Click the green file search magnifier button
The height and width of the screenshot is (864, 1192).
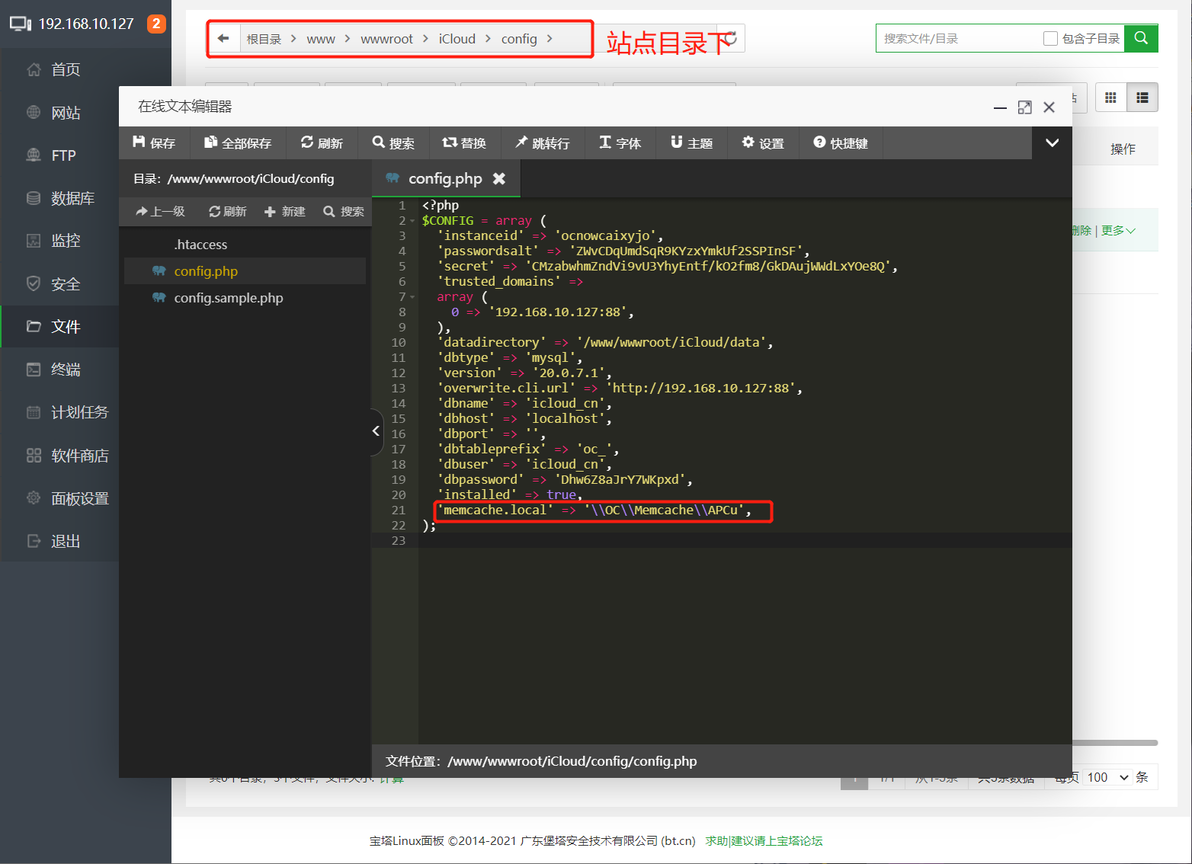[x=1141, y=38]
